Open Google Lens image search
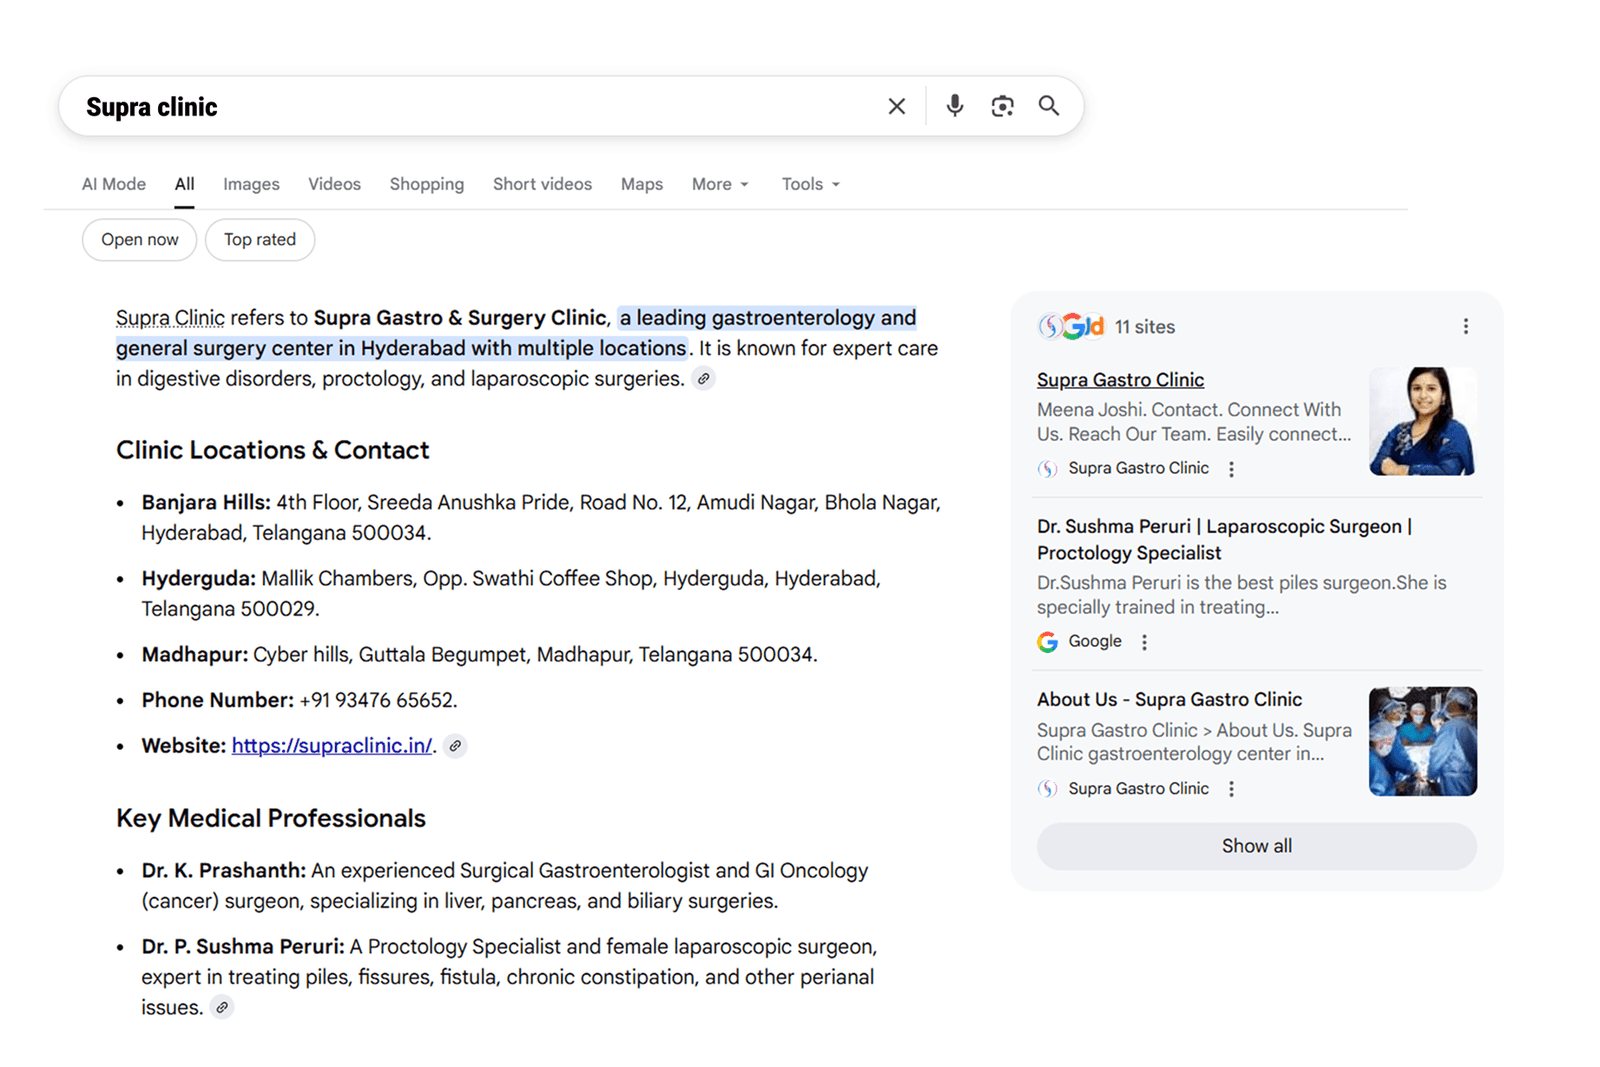The image size is (1600, 1067). tap(1002, 105)
